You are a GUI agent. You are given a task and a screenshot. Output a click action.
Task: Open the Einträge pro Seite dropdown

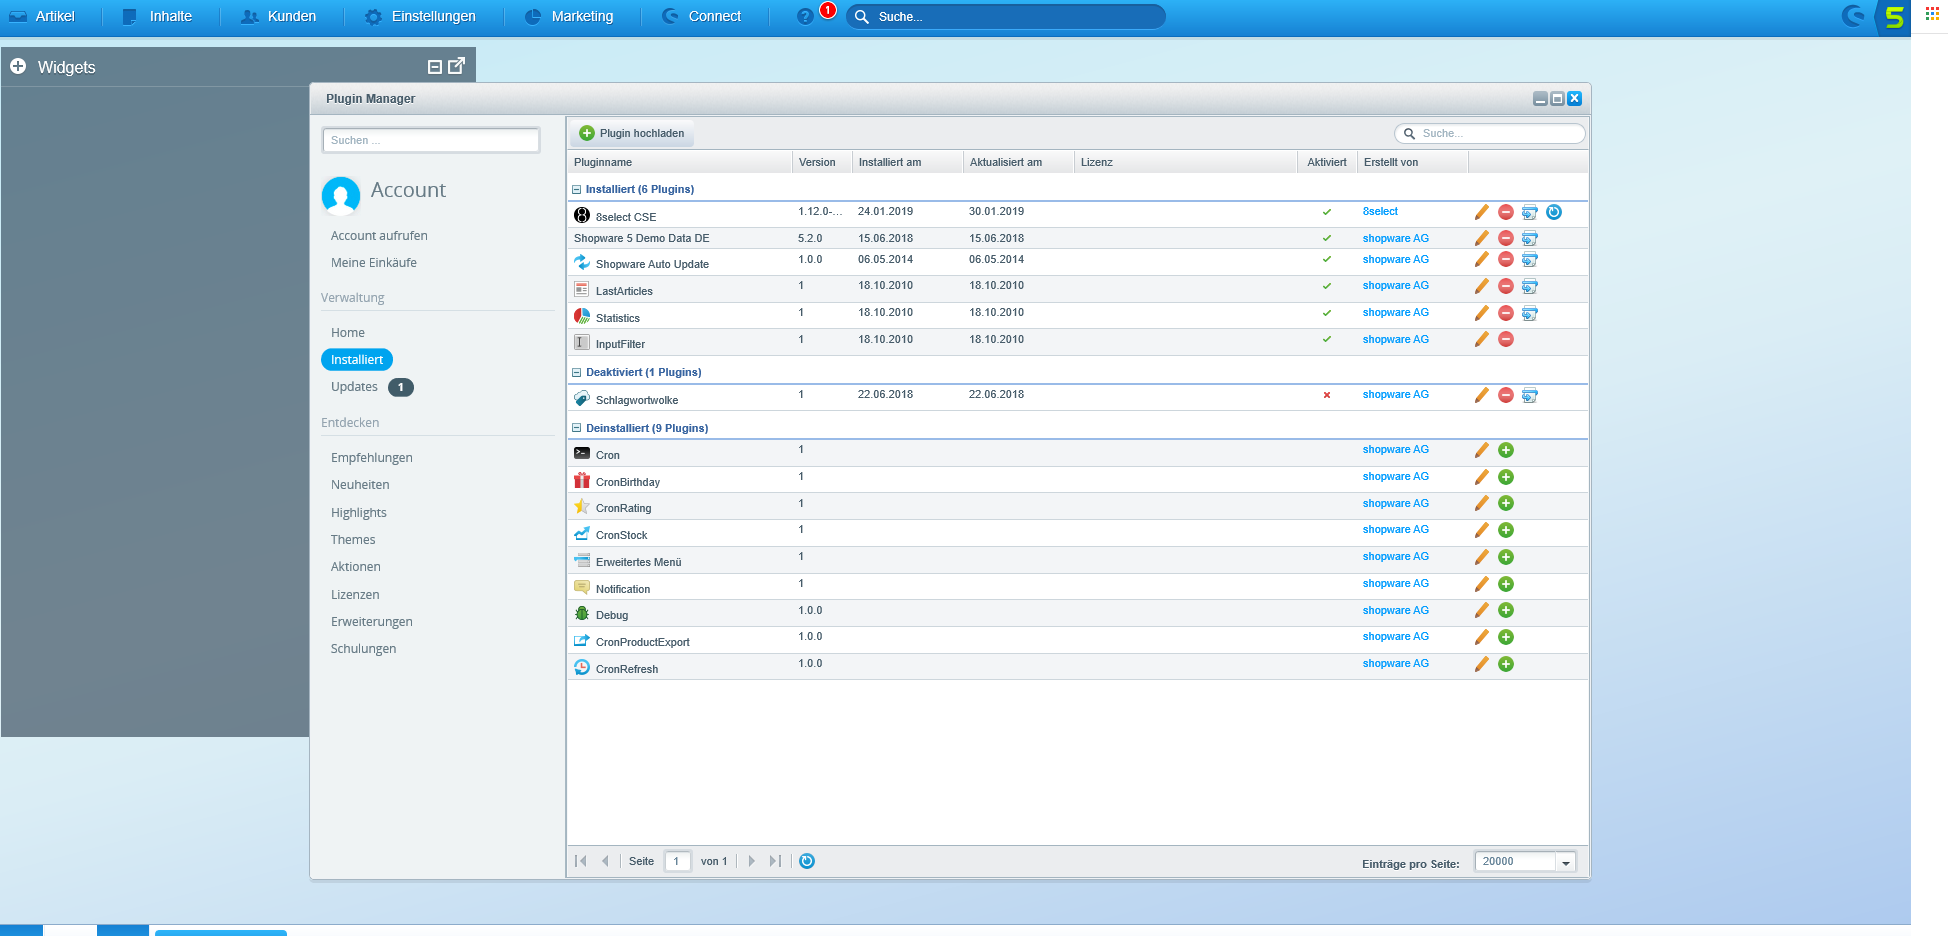(1565, 862)
